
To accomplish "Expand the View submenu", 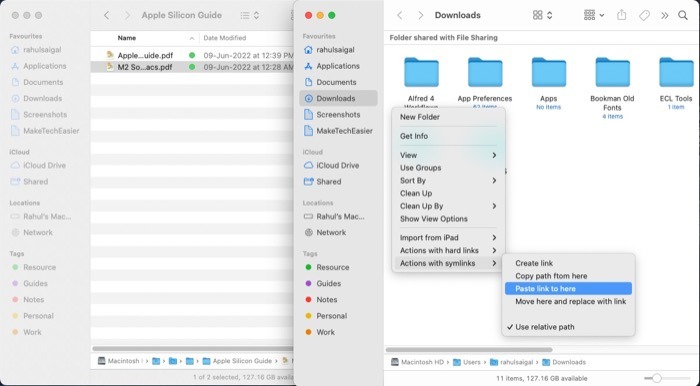I will (x=448, y=155).
